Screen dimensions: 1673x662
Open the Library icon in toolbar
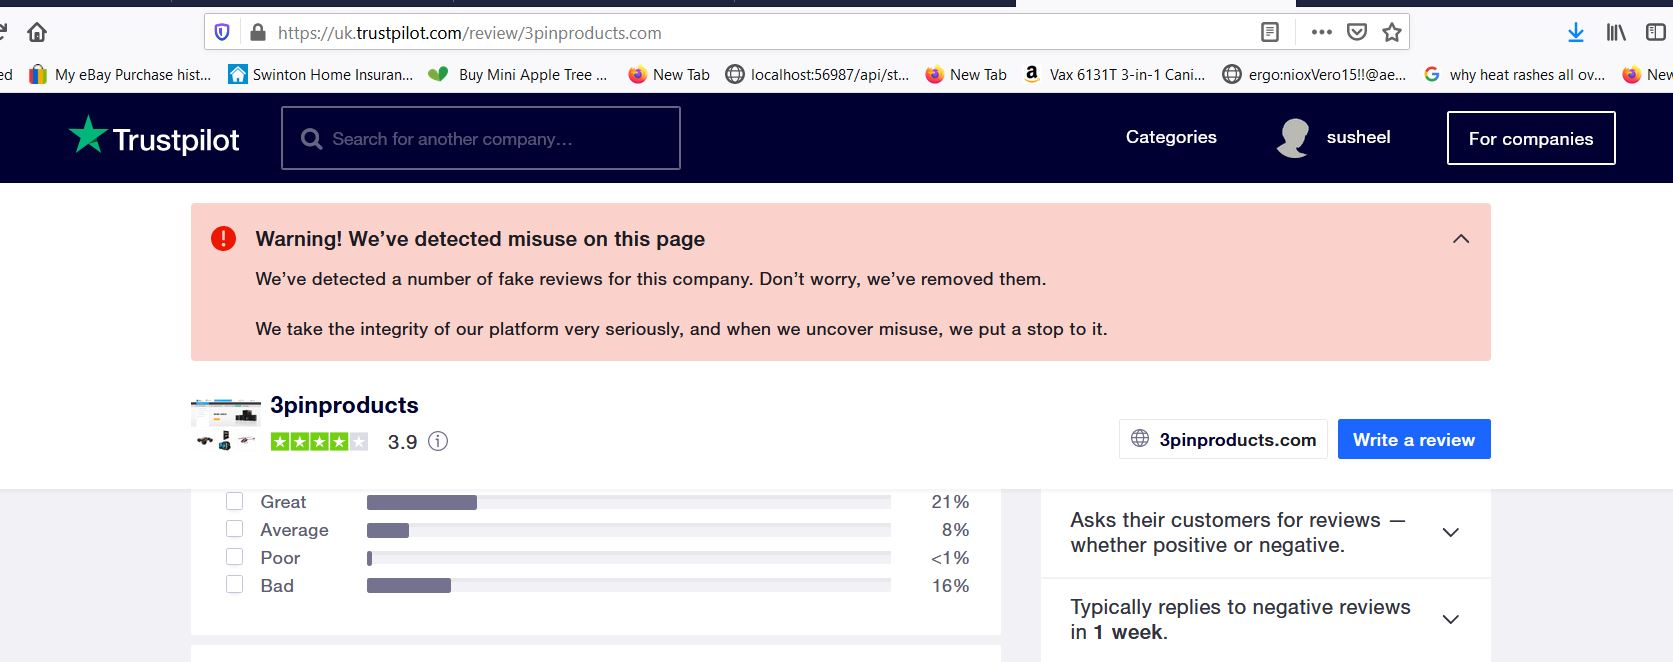pos(1616,33)
